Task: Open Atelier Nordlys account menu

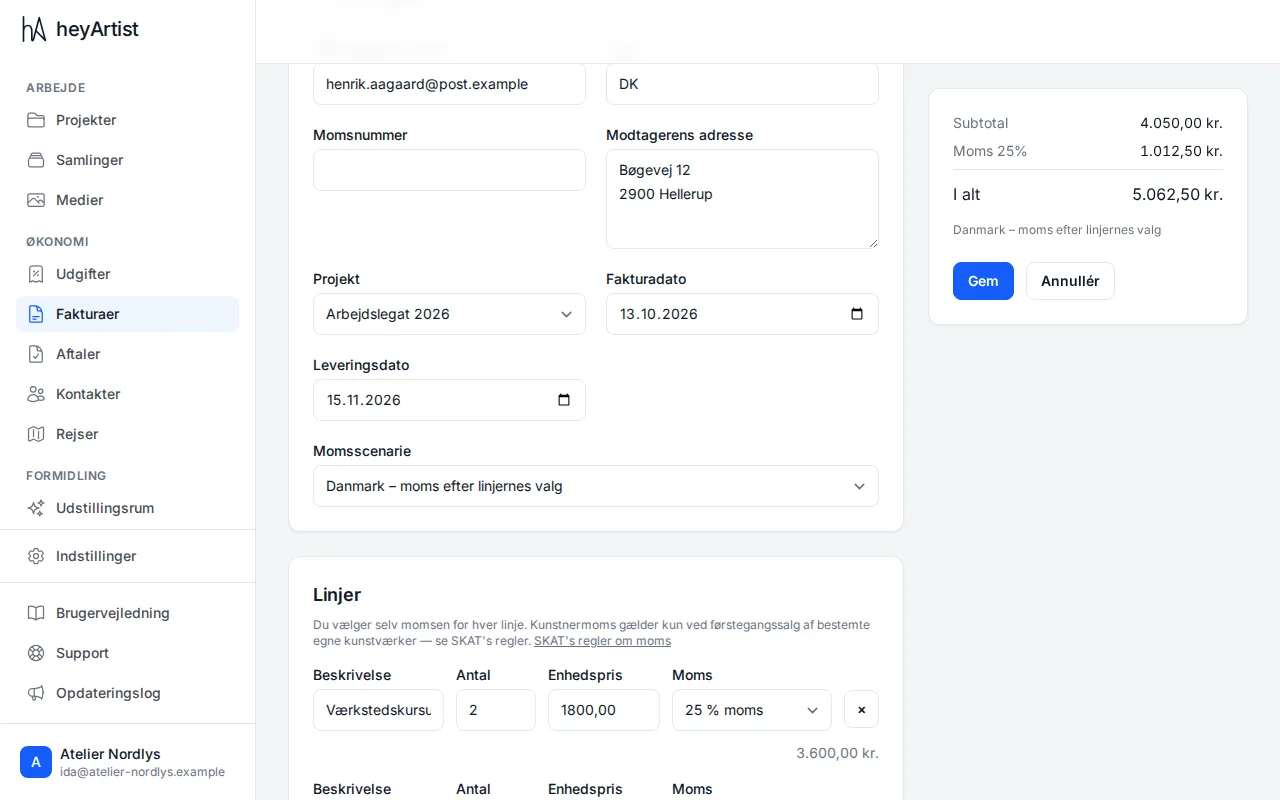Action: (x=127, y=762)
